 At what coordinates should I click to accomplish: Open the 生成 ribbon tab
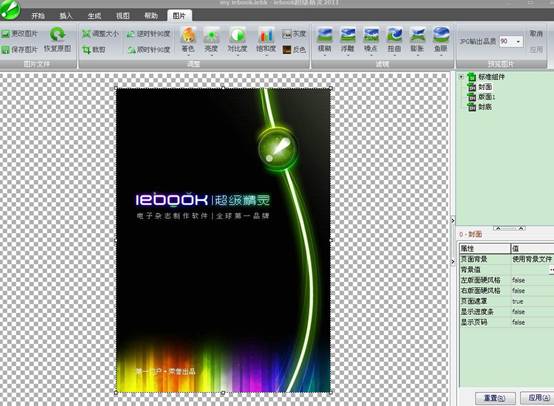pos(94,16)
